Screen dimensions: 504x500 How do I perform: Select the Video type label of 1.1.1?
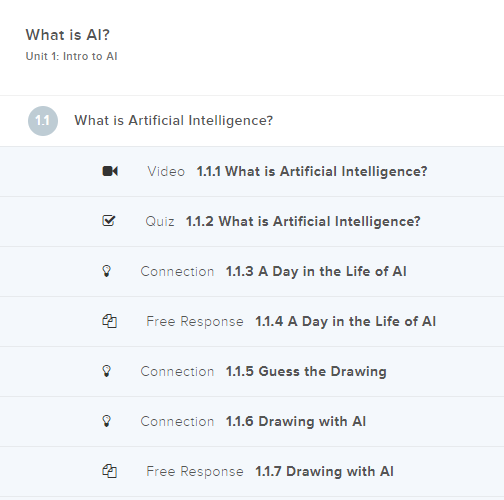166,171
